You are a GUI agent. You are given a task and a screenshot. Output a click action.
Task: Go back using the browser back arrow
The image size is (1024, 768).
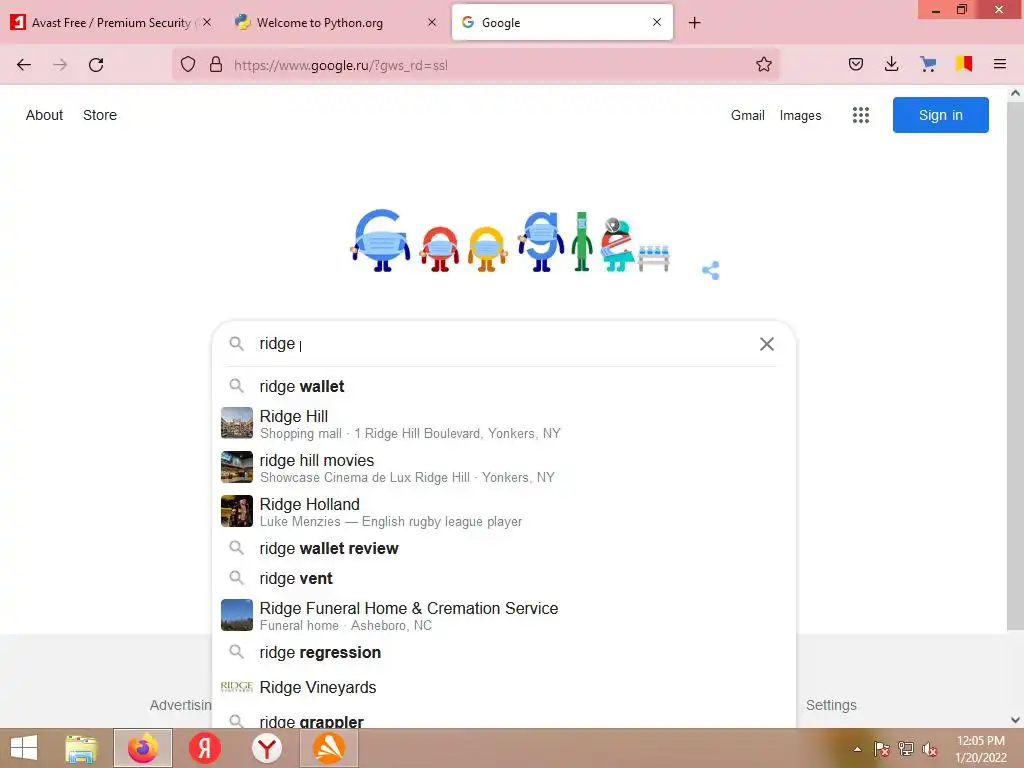point(24,65)
